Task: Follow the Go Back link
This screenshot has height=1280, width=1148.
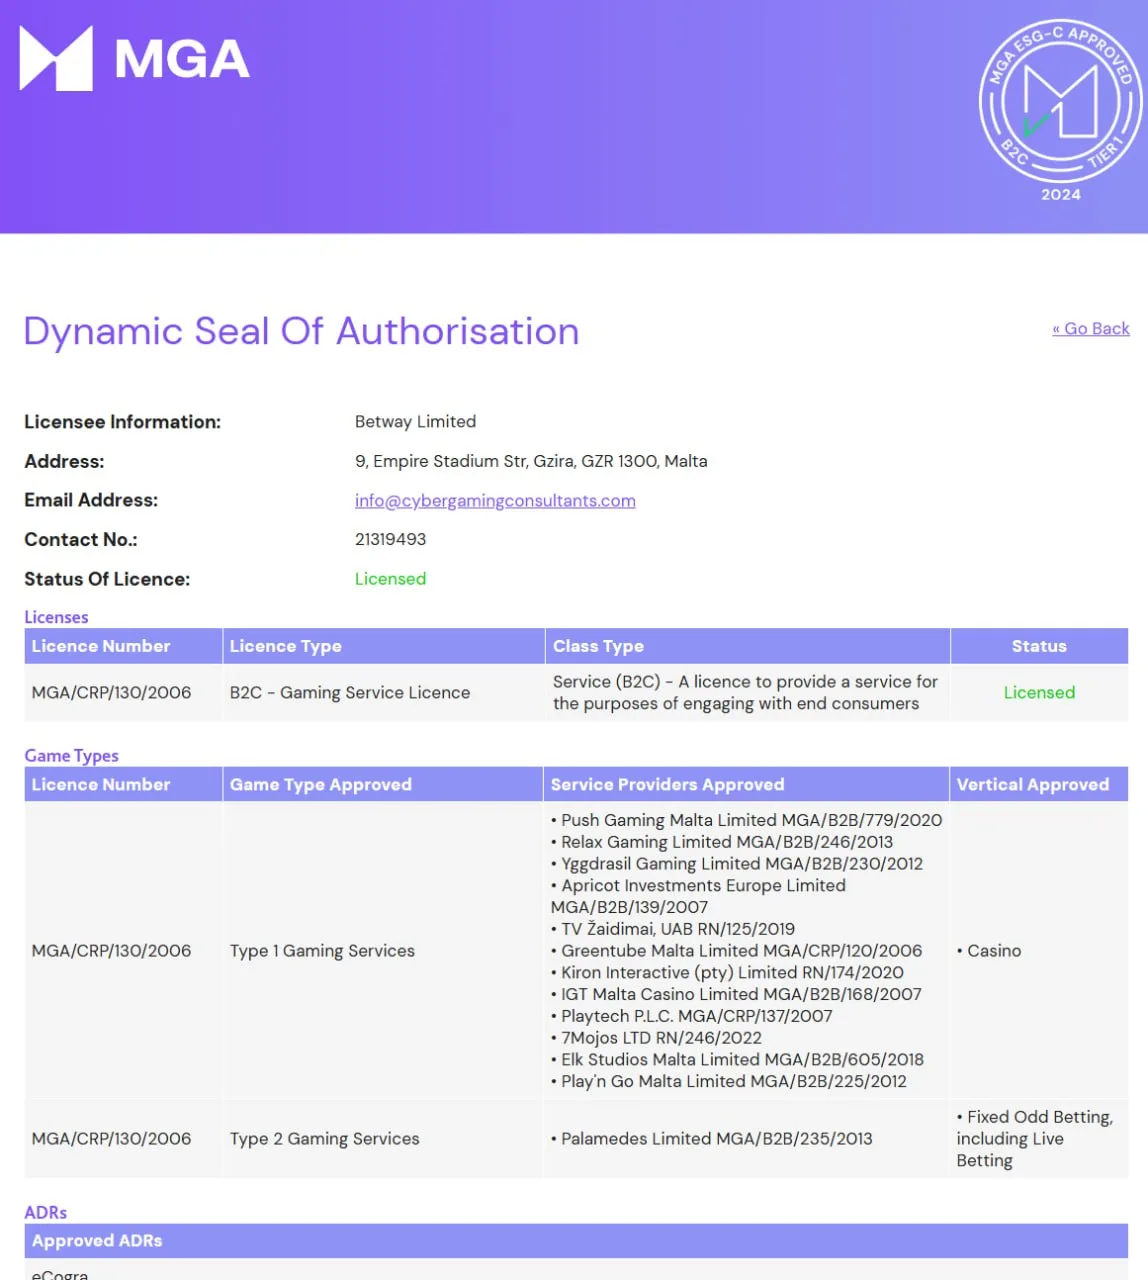Action: point(1091,328)
